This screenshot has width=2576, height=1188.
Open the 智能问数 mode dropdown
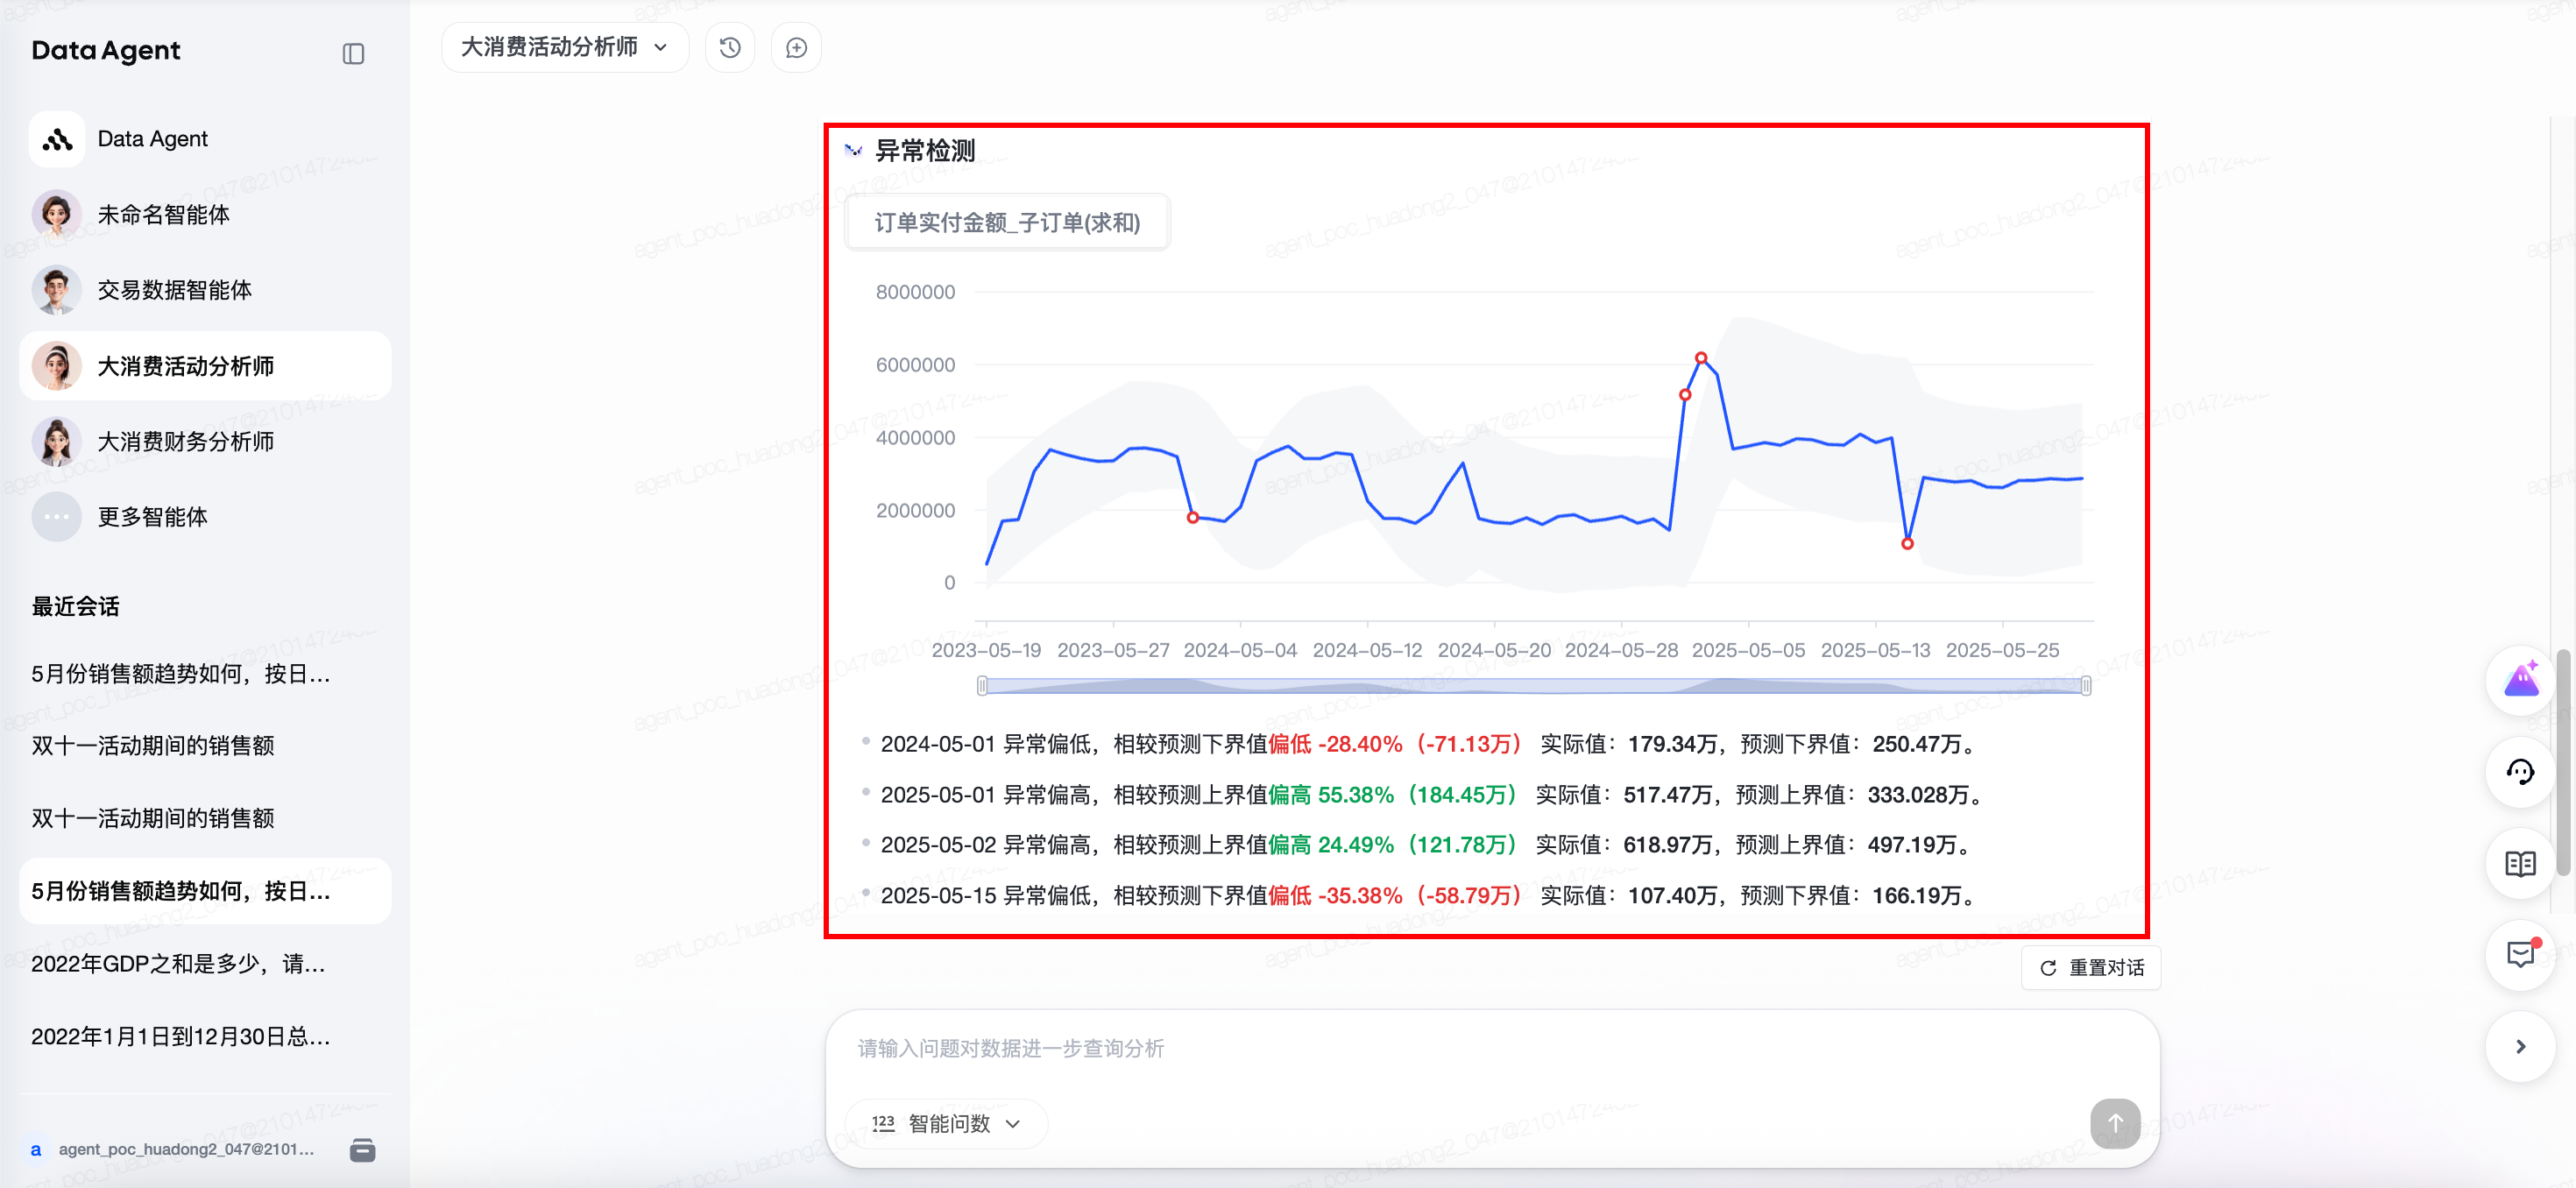pyautogui.click(x=946, y=1123)
